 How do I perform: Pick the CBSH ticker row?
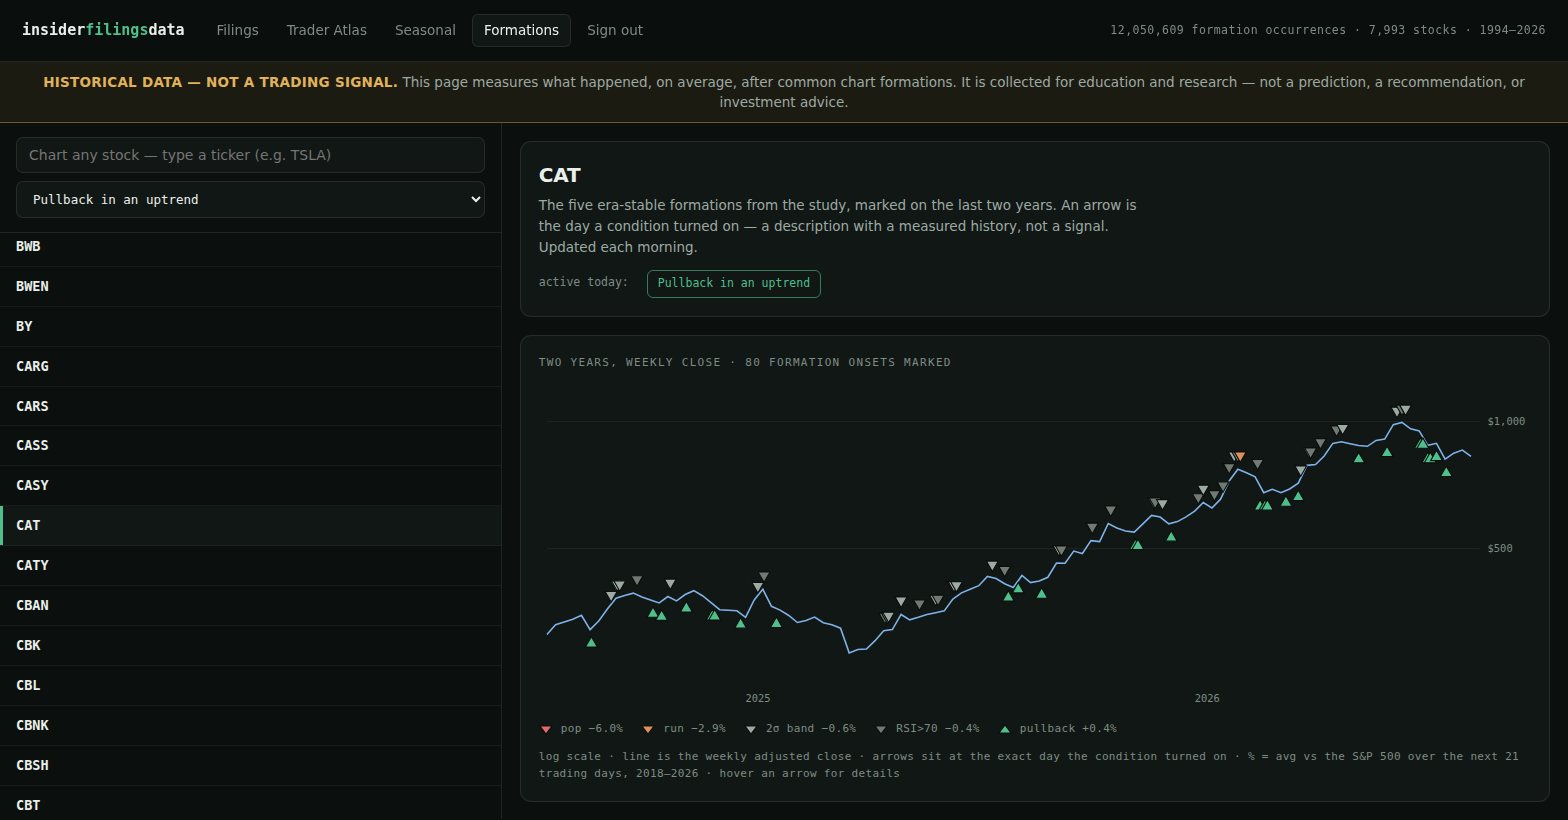250,766
